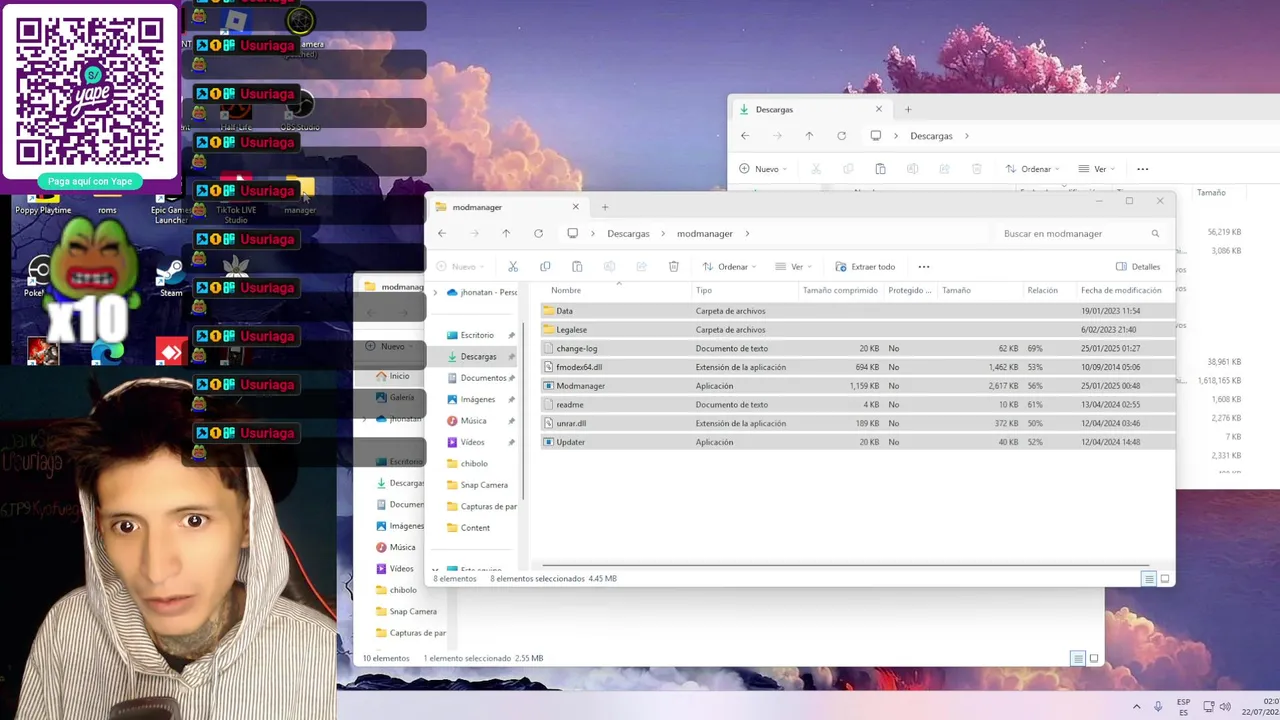Viewport: 1280px width, 720px height.
Task: Toggle the Detalles pane button
Action: [1138, 267]
